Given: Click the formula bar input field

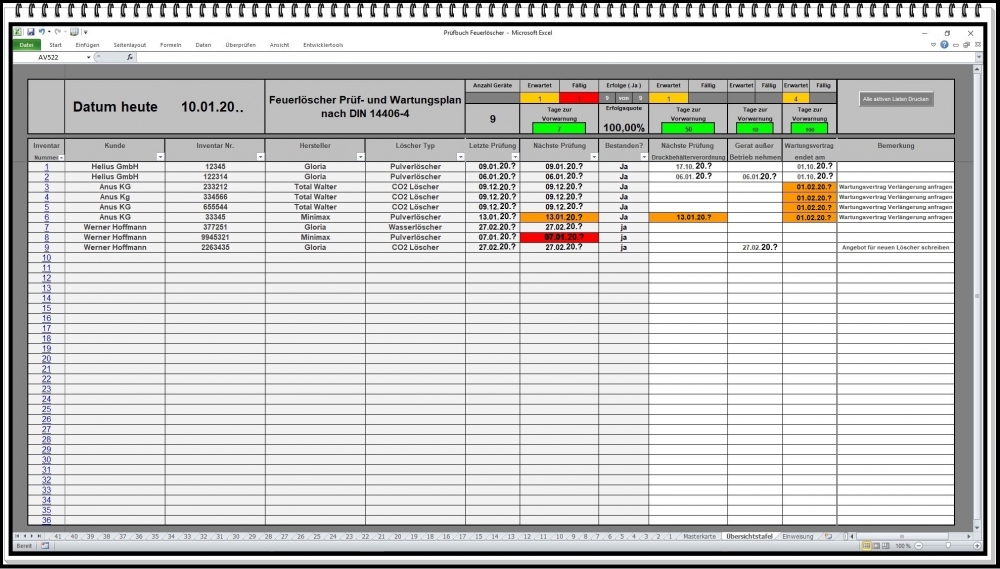Looking at the screenshot, I should pos(550,57).
